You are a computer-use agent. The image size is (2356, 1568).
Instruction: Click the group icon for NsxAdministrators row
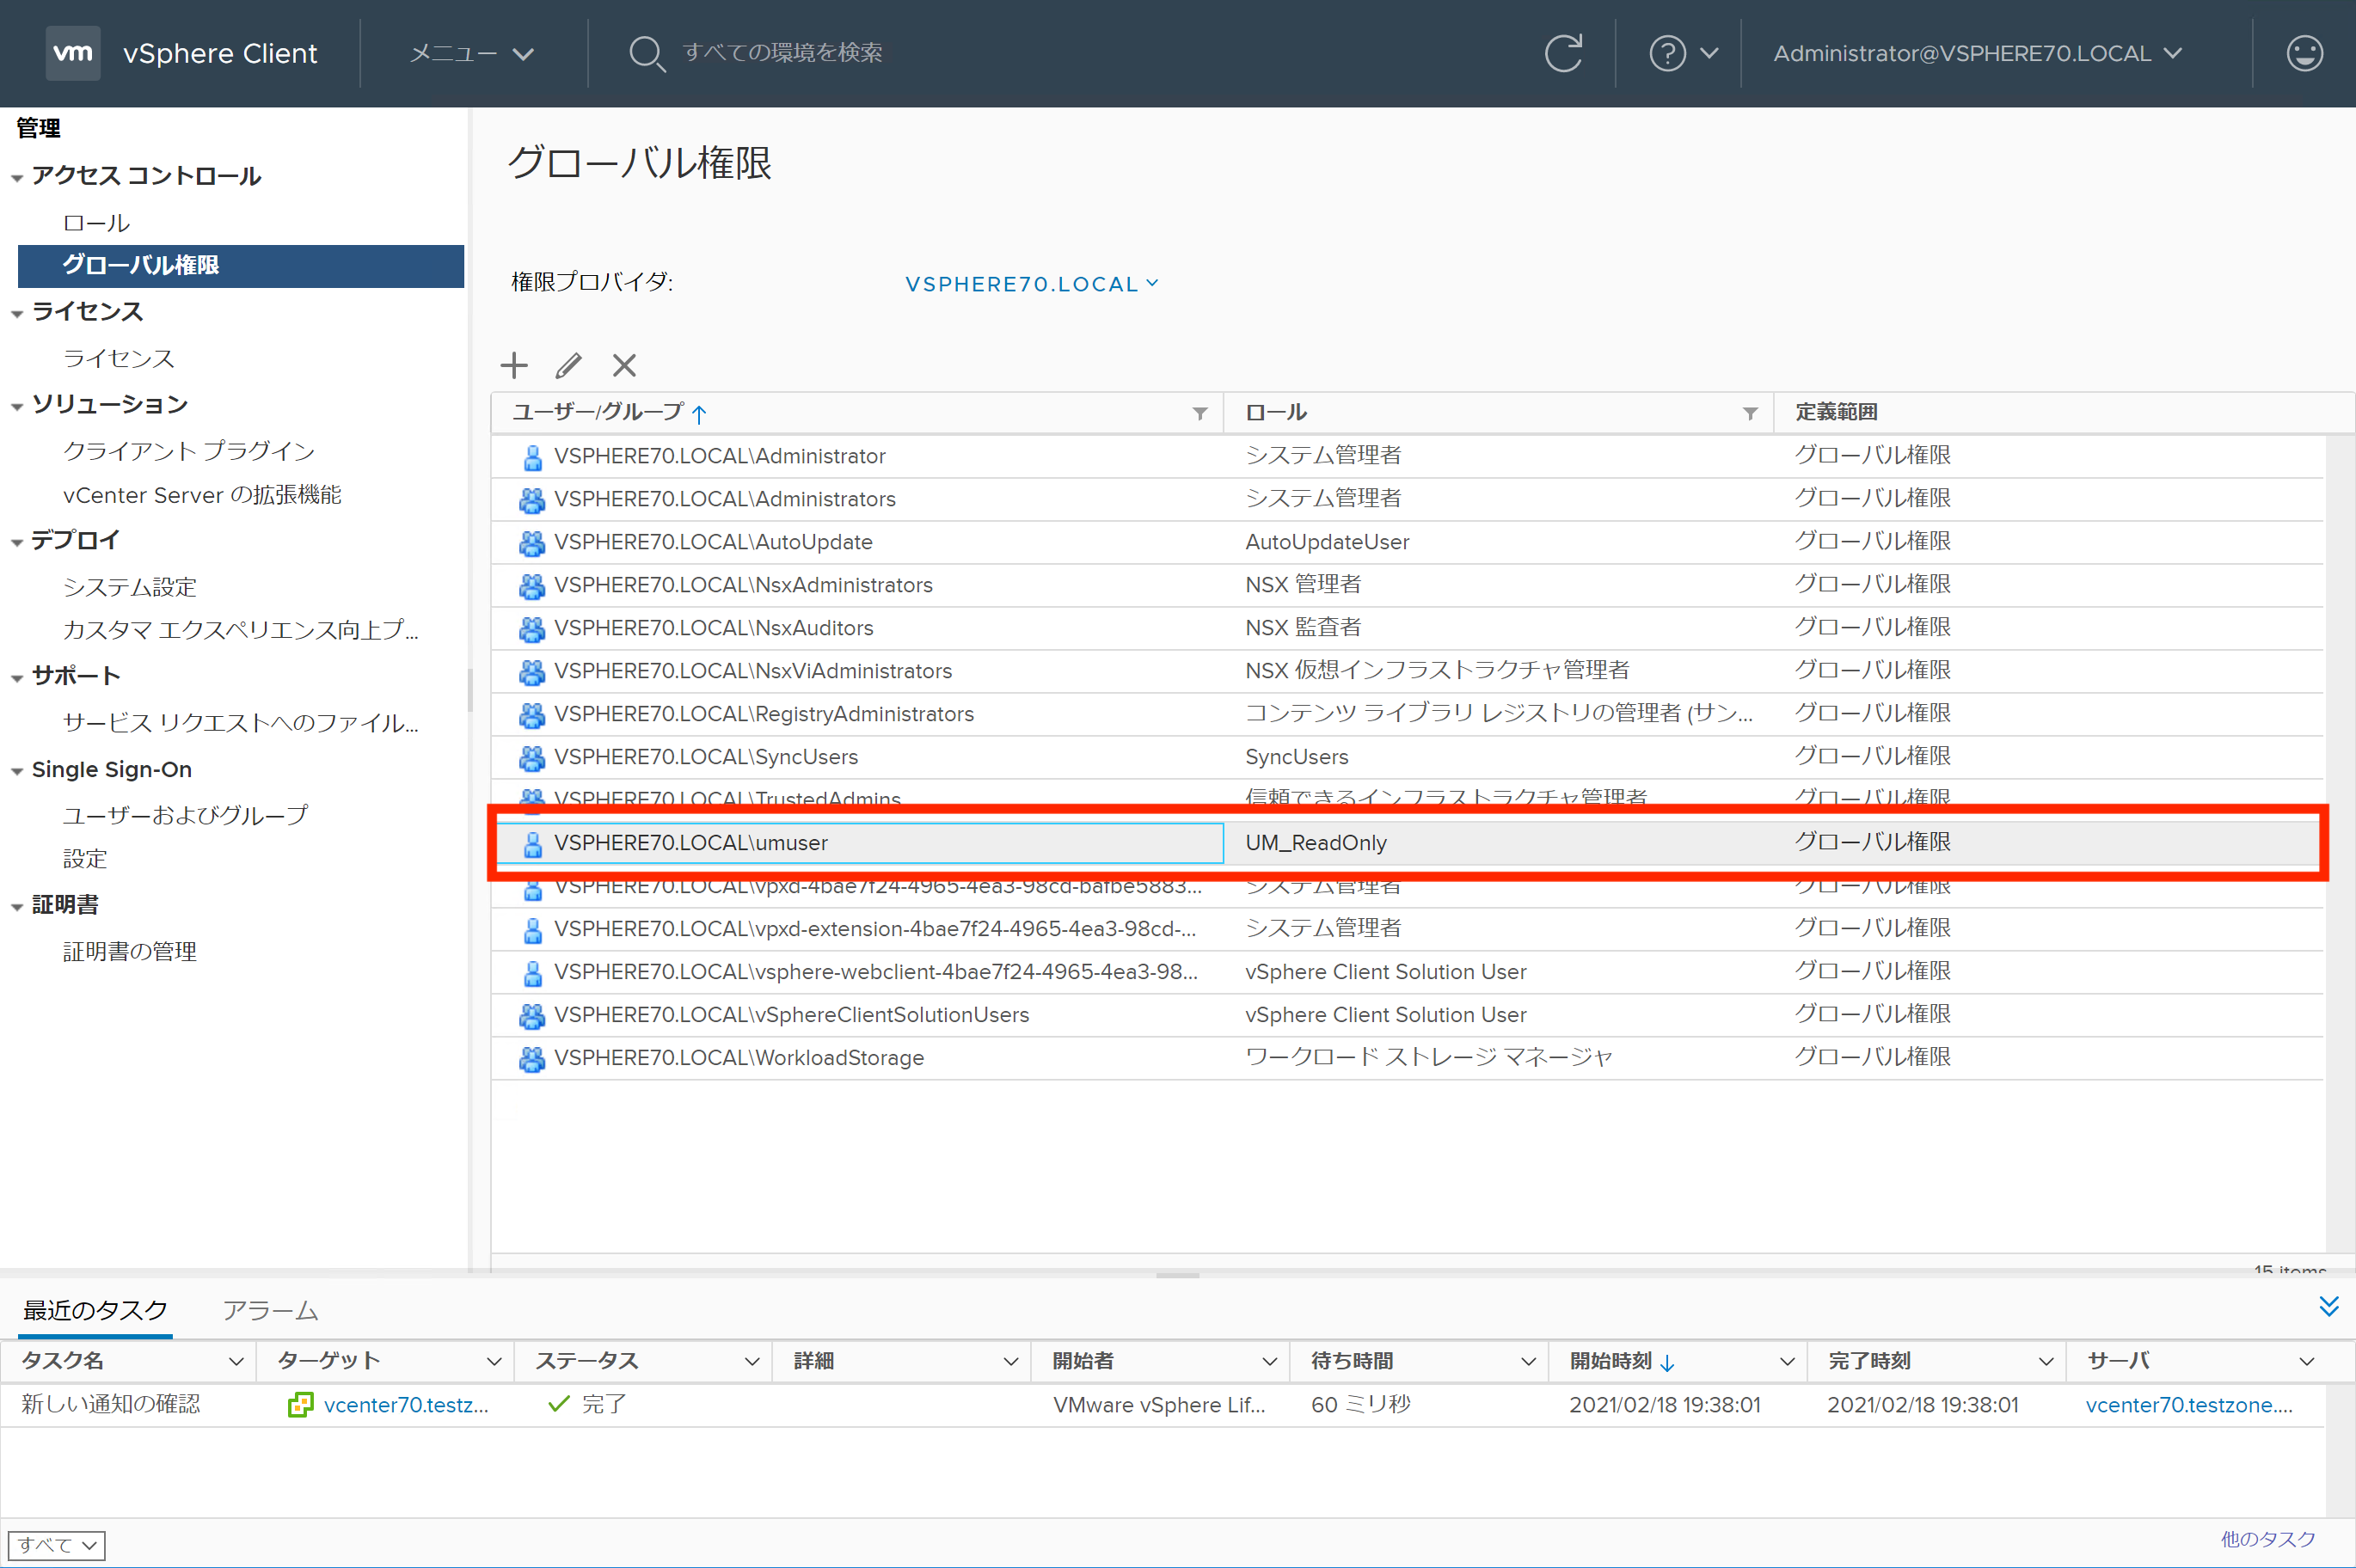532,586
